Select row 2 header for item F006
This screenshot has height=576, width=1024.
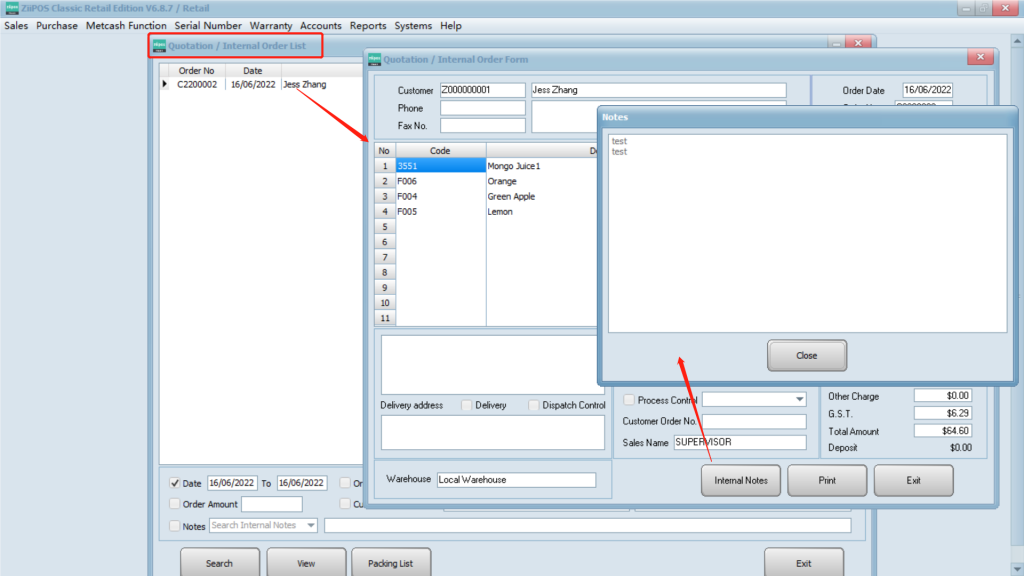[385, 182]
